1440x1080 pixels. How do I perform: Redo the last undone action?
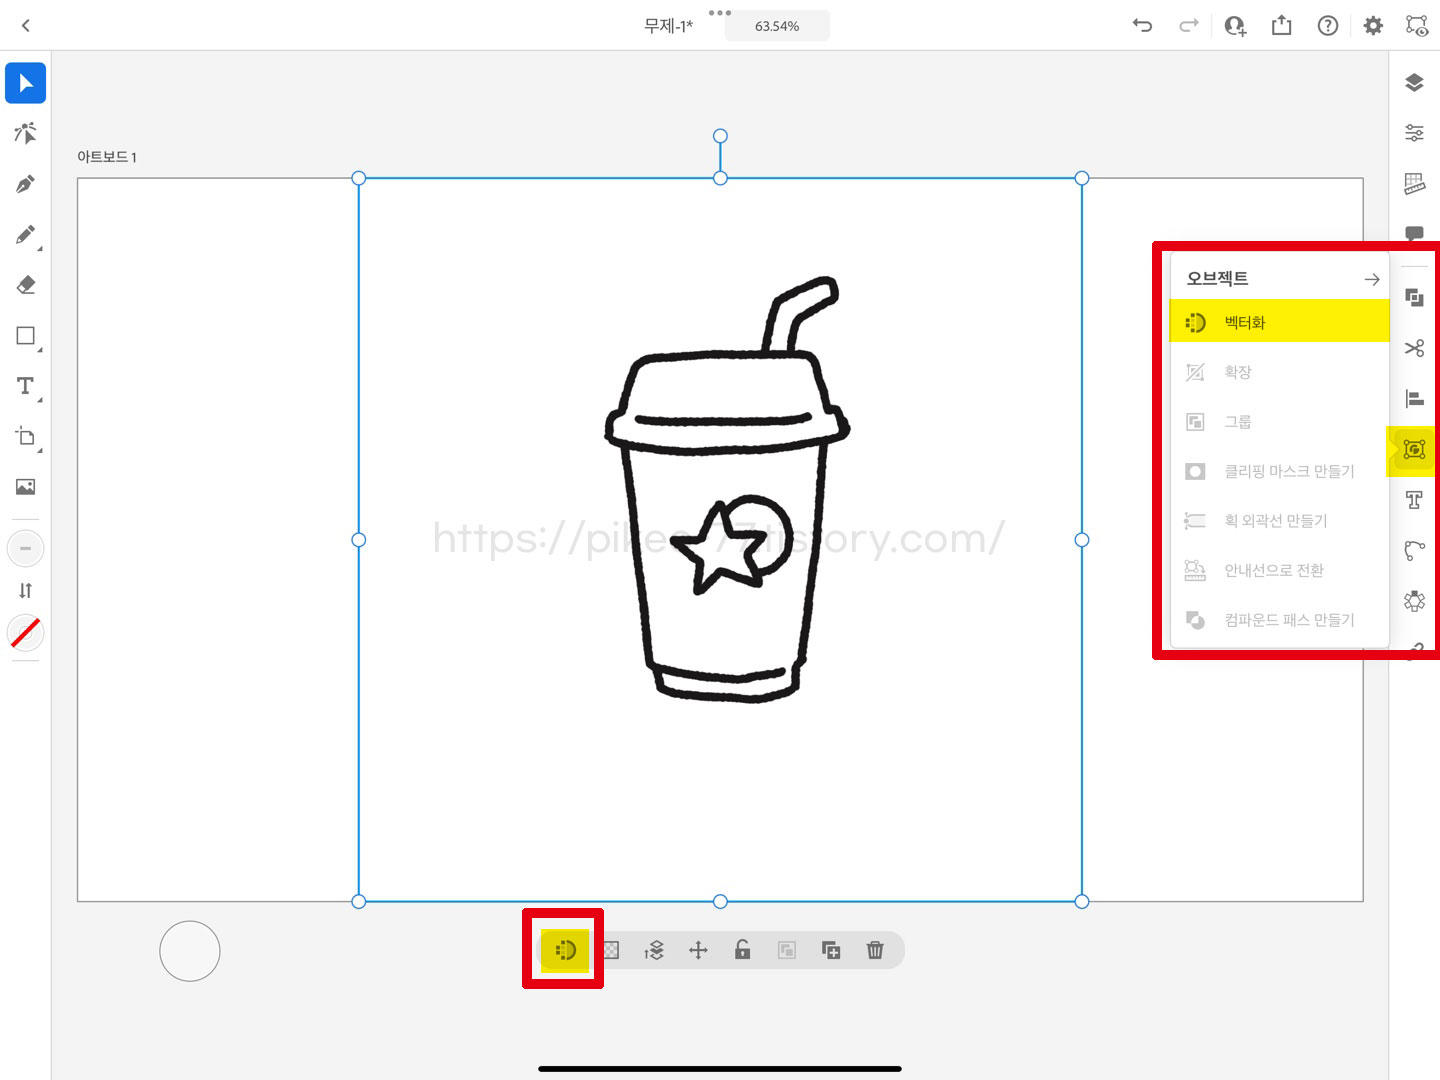point(1188,26)
